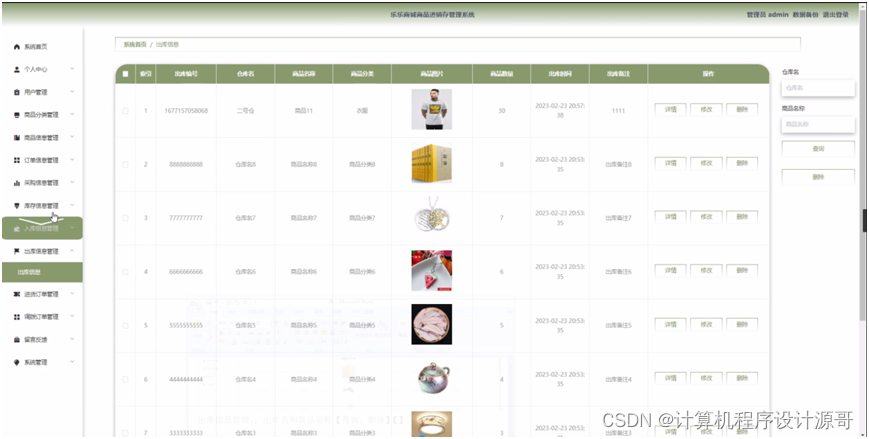Click the 商品数量 column header

502,74
